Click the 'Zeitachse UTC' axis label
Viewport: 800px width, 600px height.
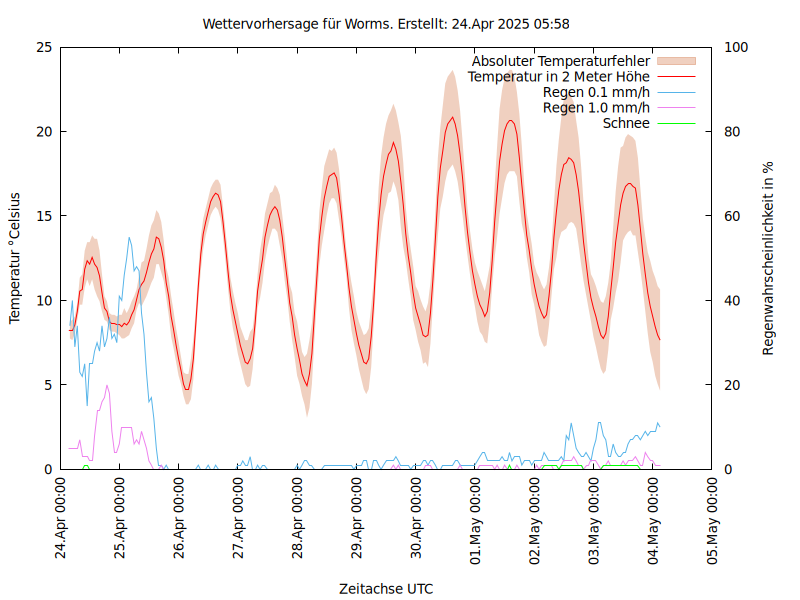coord(386,588)
